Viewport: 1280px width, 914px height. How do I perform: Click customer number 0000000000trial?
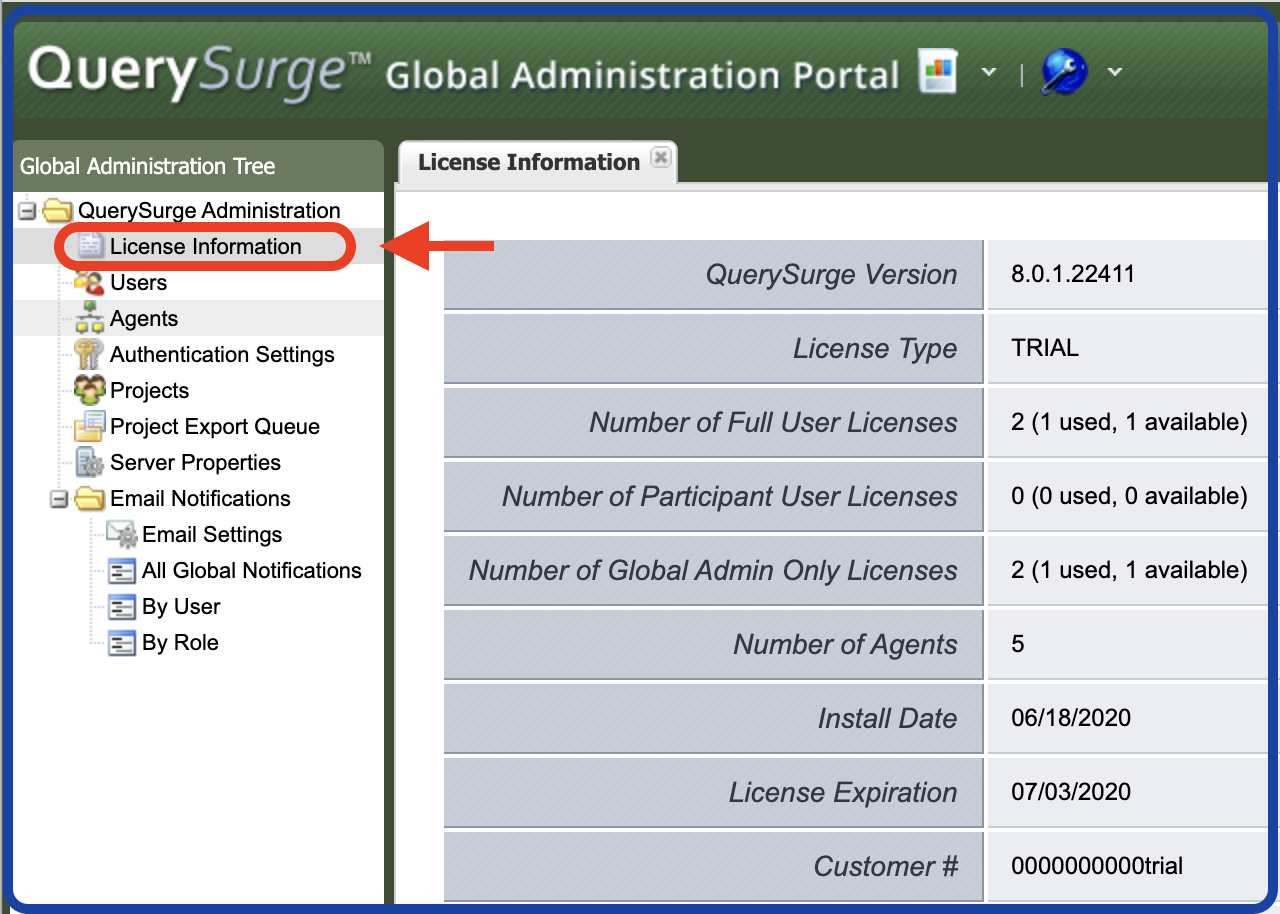pyautogui.click(x=1097, y=866)
